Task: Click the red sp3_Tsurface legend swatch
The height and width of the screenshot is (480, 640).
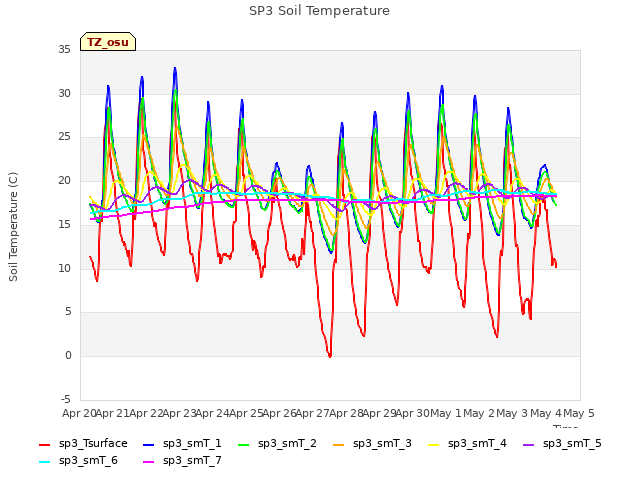Action: (44, 444)
